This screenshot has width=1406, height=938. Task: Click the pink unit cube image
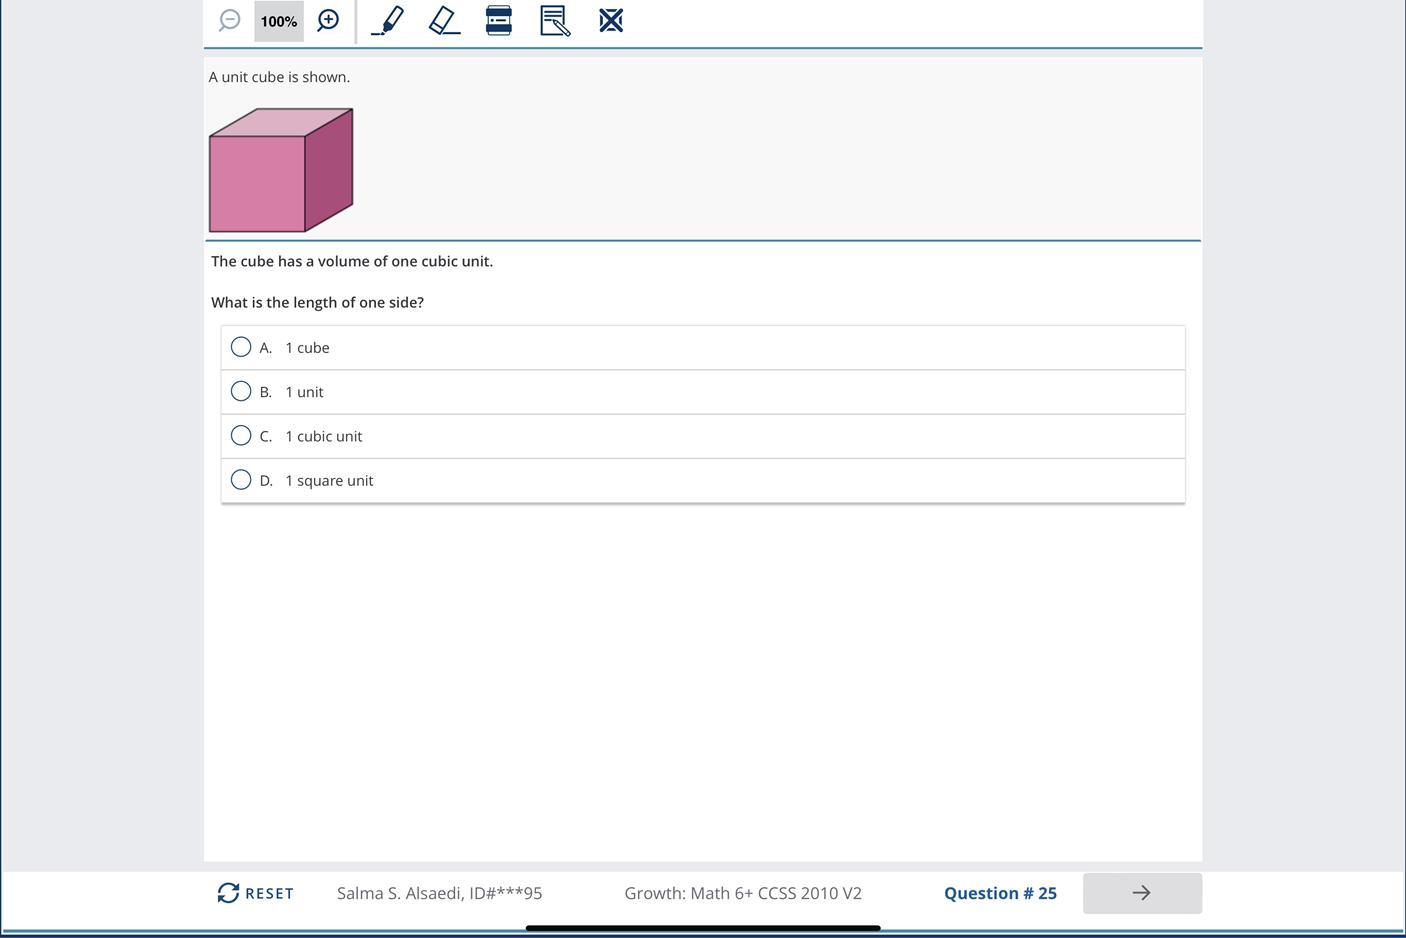(x=281, y=170)
